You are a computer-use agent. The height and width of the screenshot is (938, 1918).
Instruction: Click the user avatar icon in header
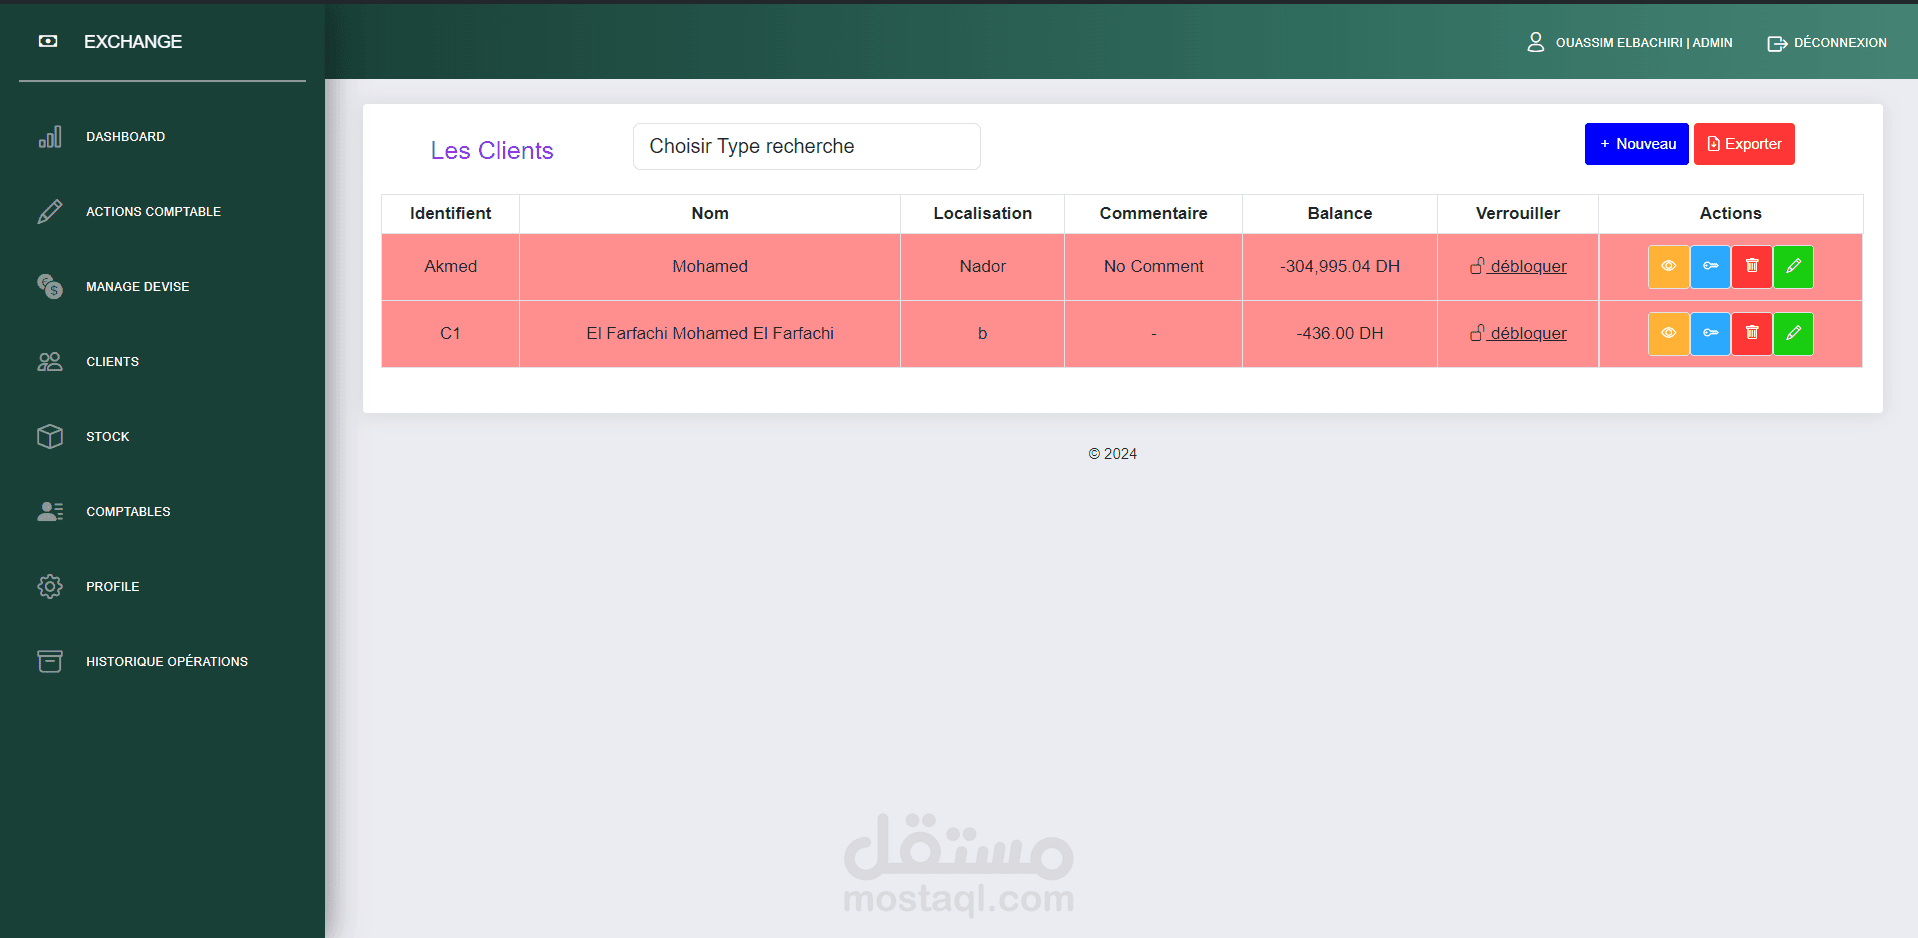pyautogui.click(x=1536, y=42)
